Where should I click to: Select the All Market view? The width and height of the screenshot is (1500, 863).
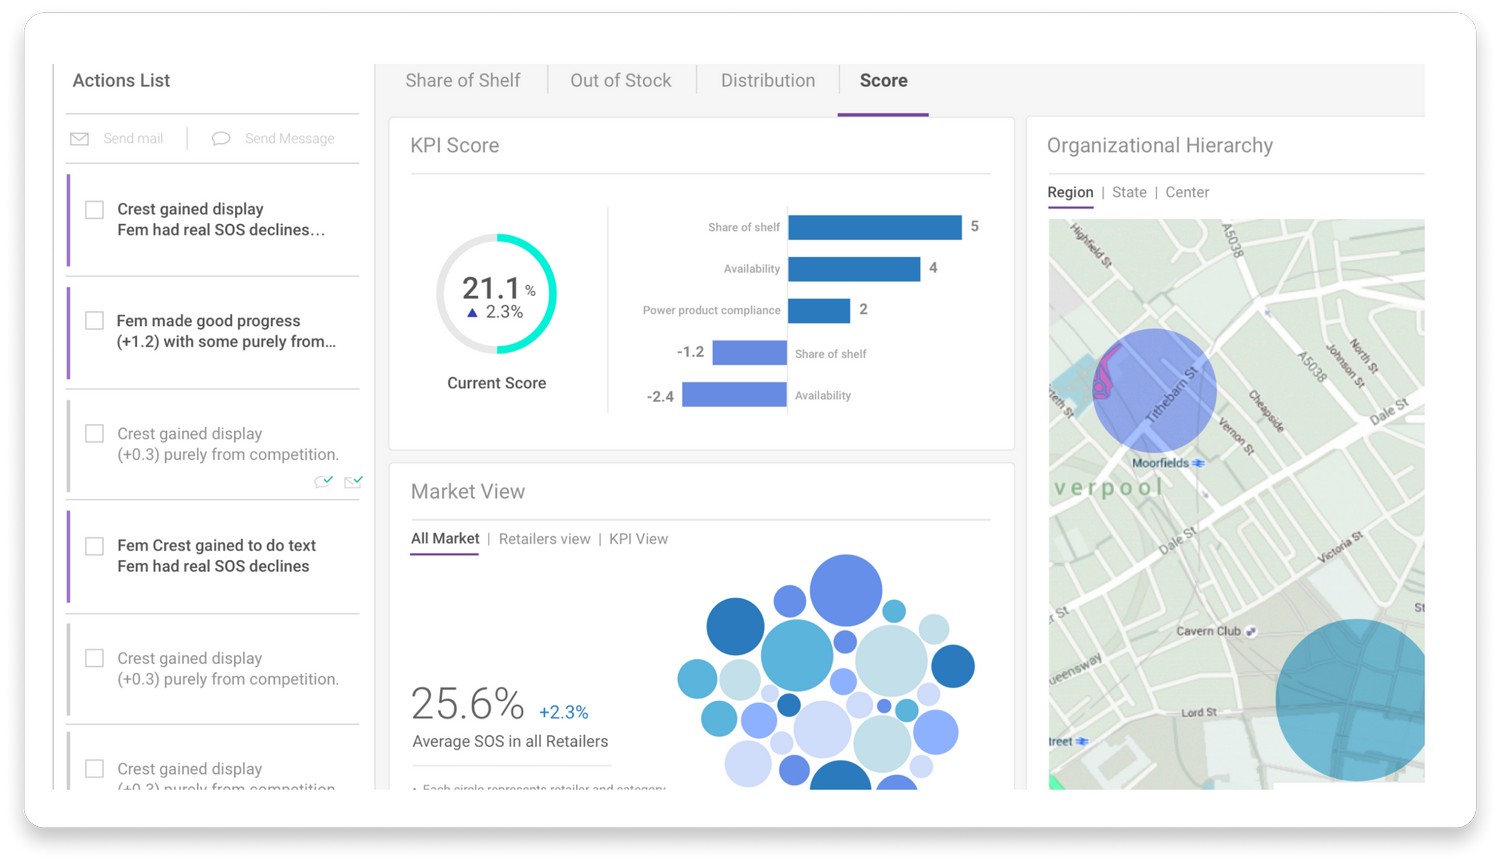445,539
